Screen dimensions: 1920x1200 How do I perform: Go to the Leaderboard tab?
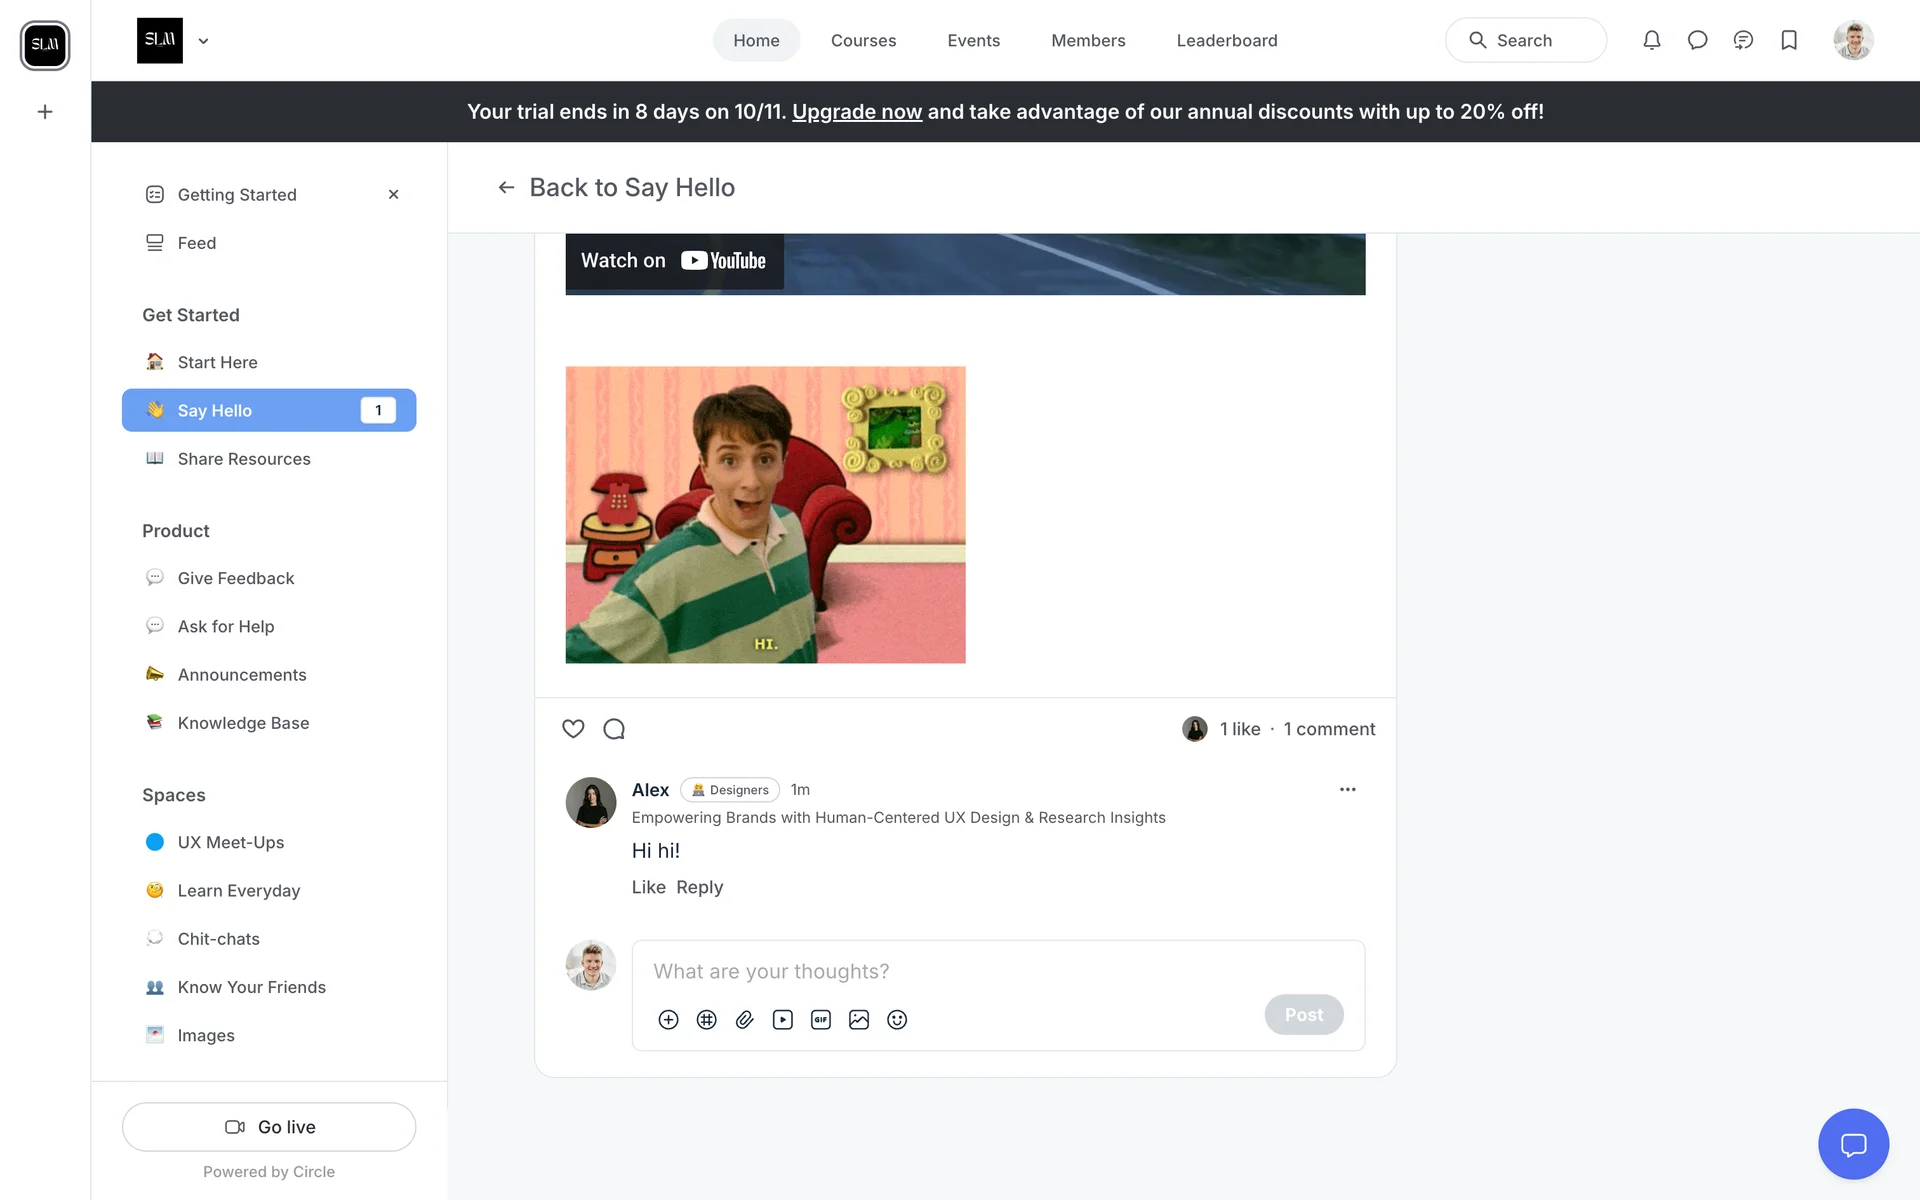[x=1226, y=40]
